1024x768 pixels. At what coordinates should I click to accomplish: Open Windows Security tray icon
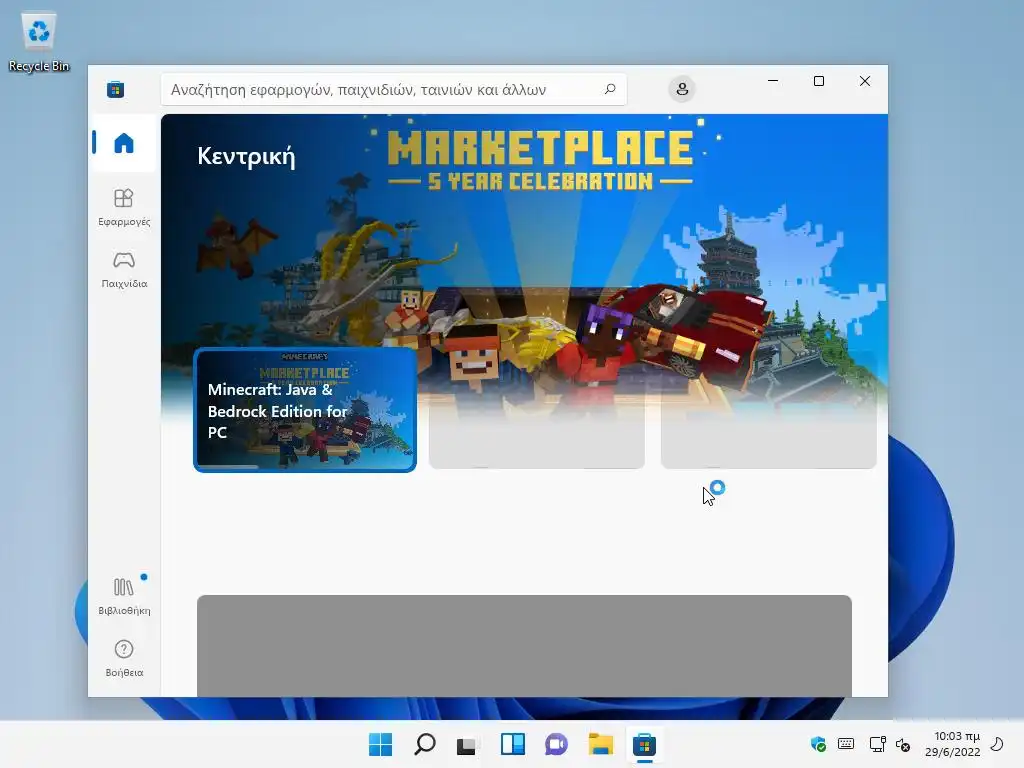pyautogui.click(x=818, y=744)
